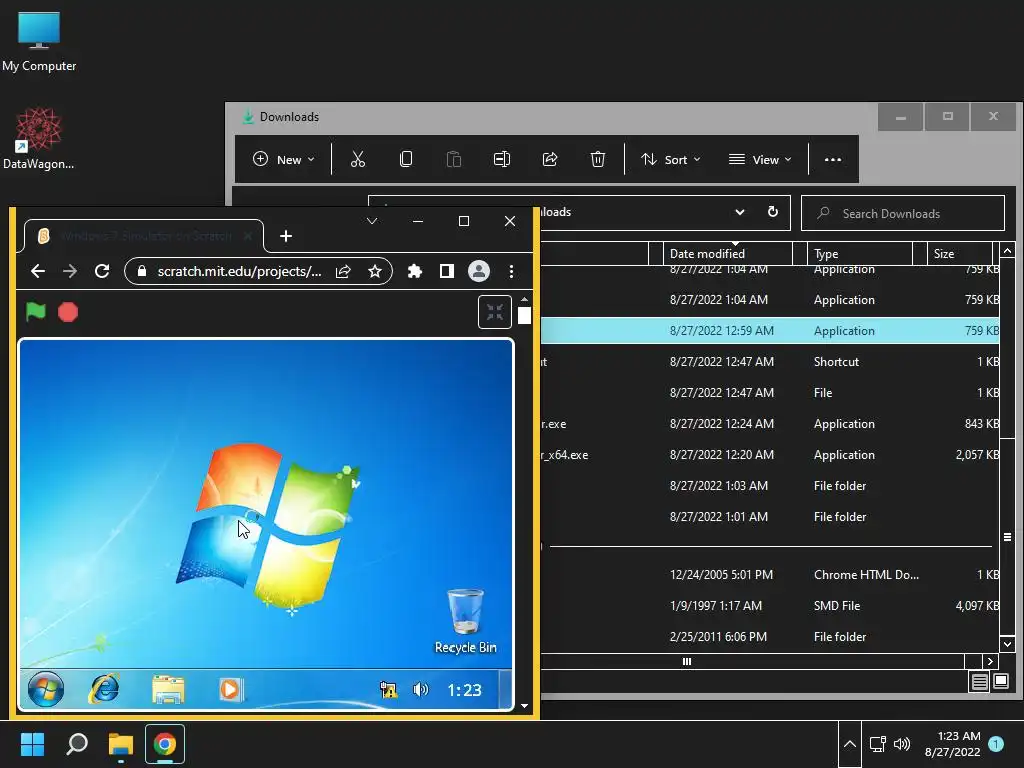Click the Recycle Bin in the simulator
This screenshot has height=768, width=1024.
[466, 620]
